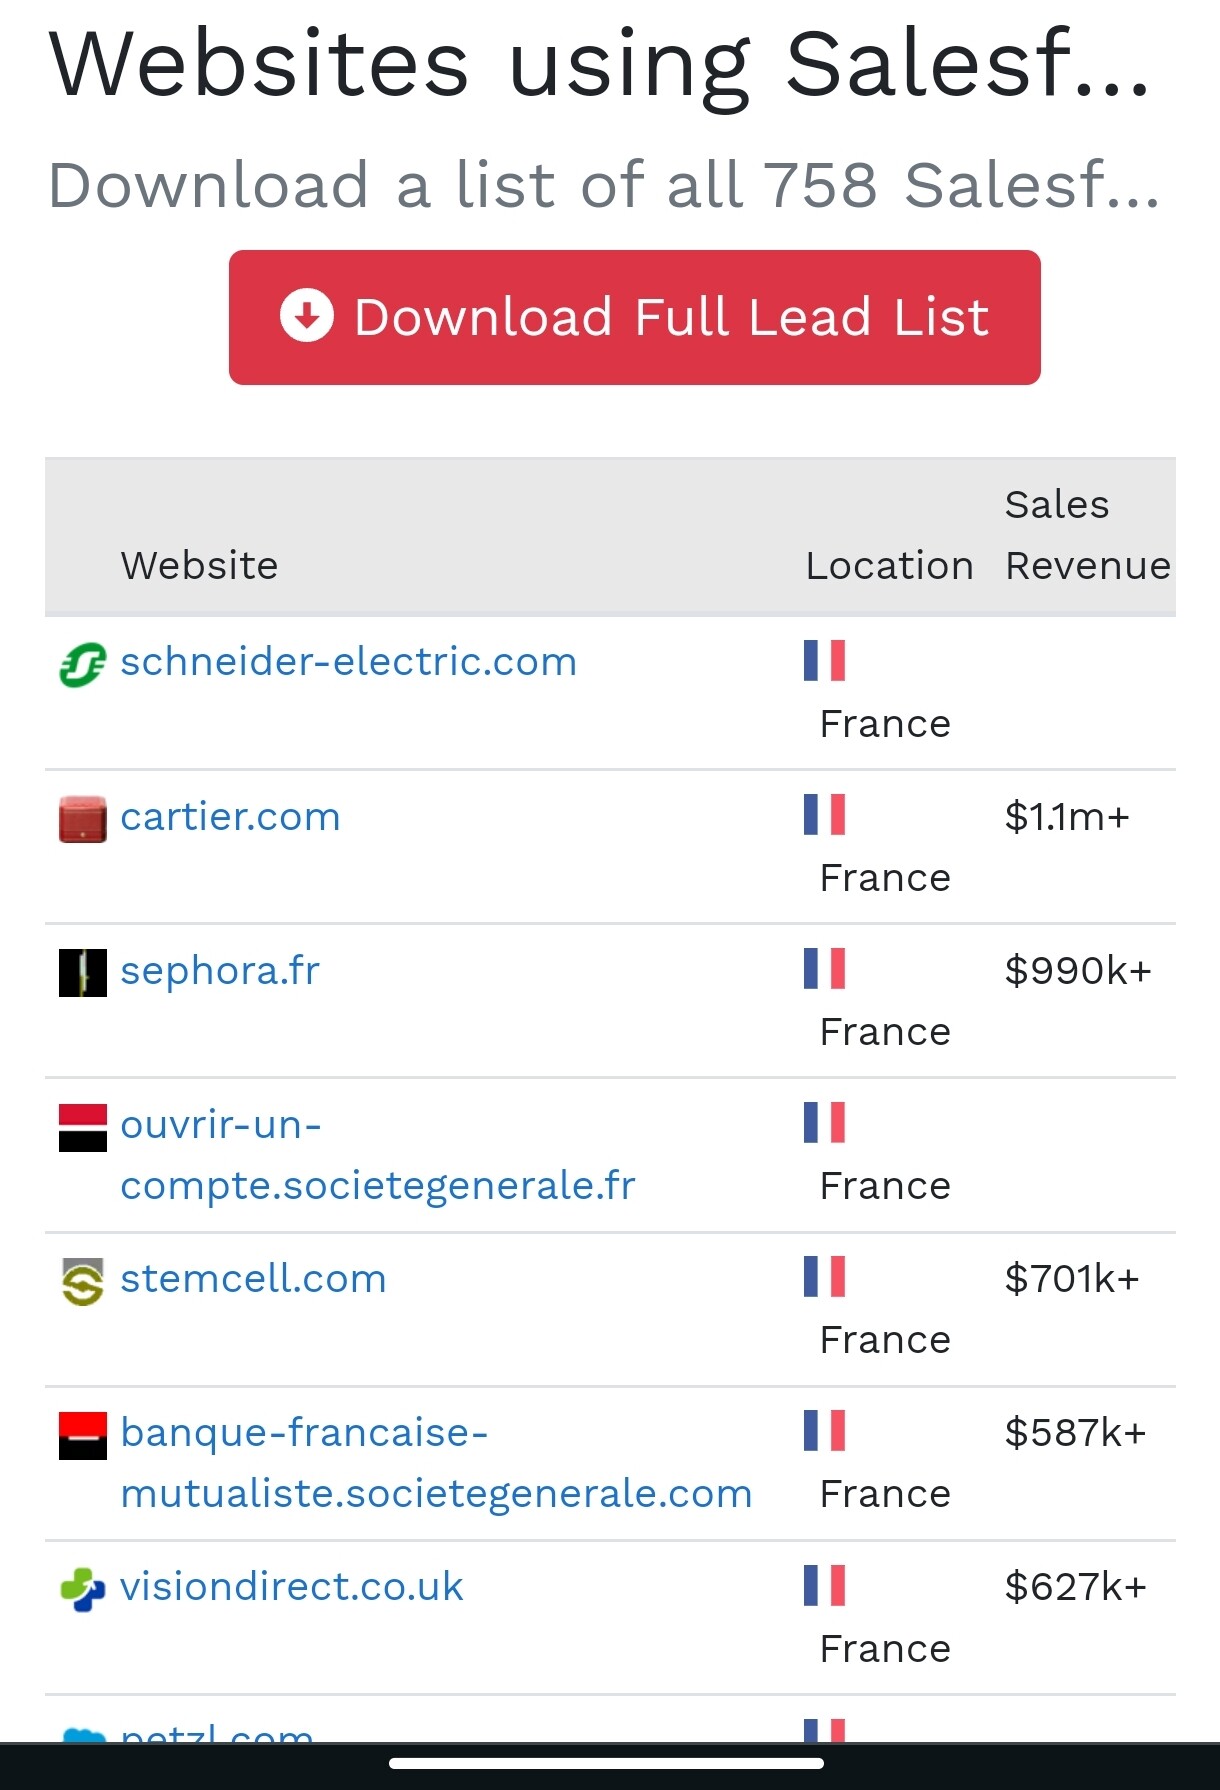Viewport: 1220px width, 1790px height.
Task: Open the cartier.com link
Action: tap(230, 817)
